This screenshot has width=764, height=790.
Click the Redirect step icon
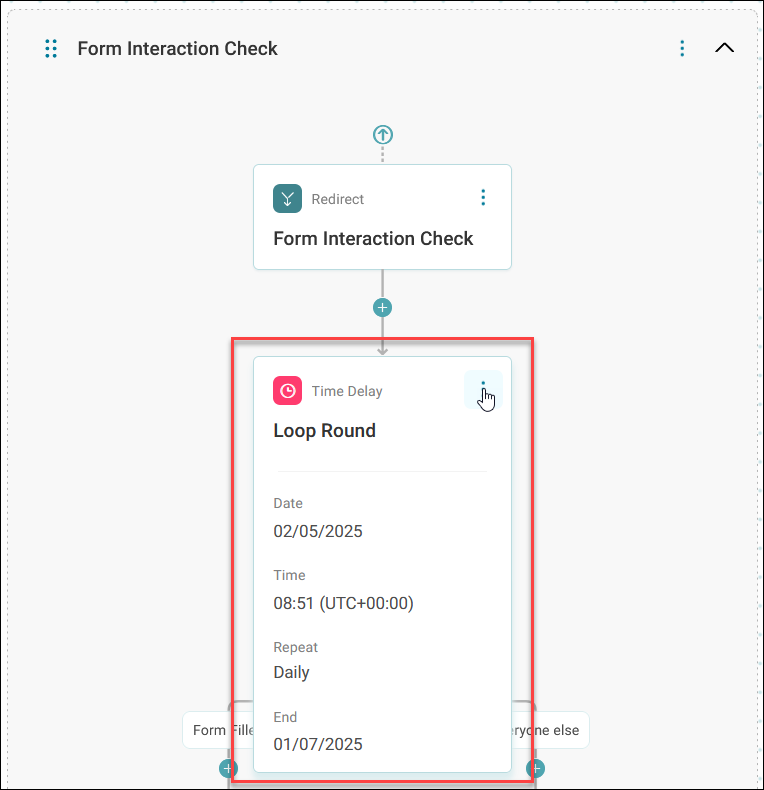tap(287, 199)
